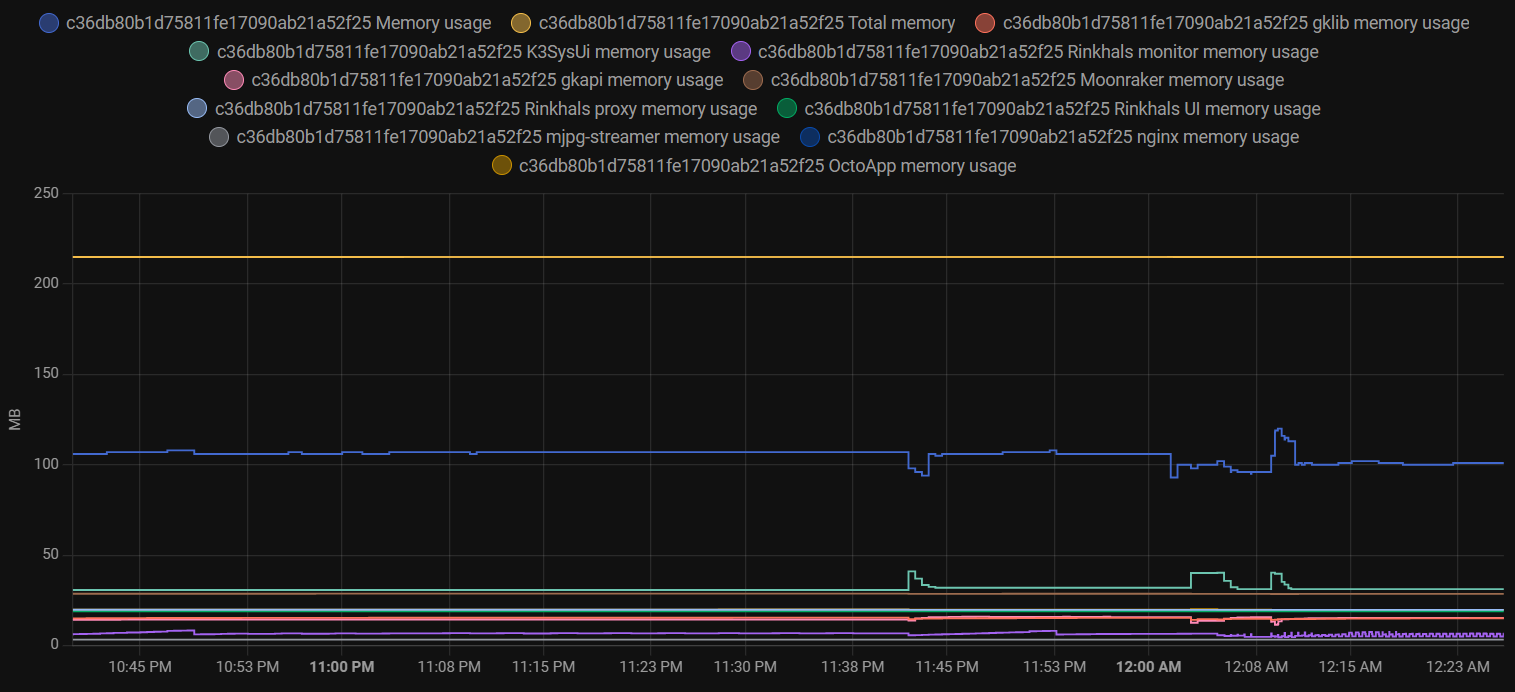Click the brown Moonraker memory legend icon

(752, 80)
